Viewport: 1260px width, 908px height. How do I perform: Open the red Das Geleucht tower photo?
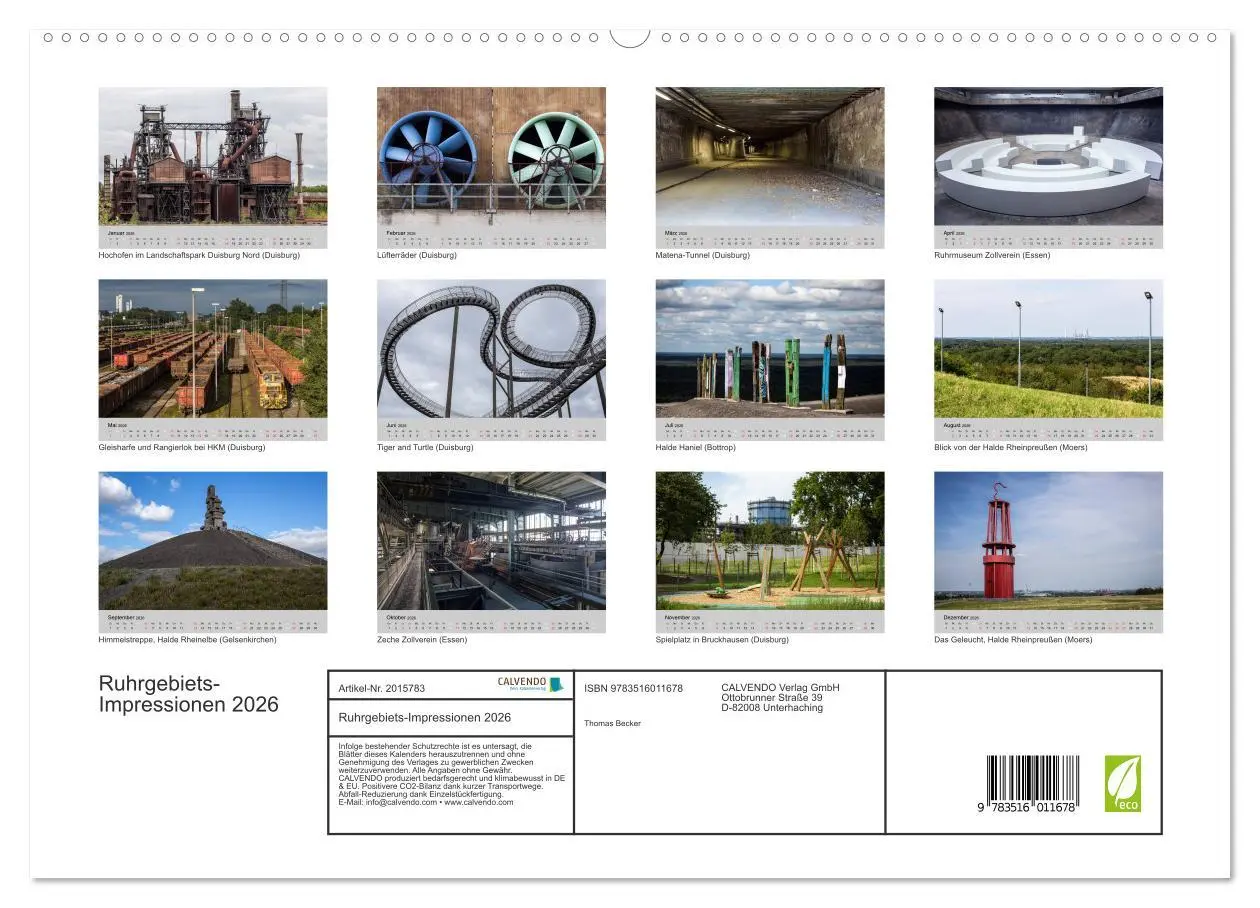1048,541
